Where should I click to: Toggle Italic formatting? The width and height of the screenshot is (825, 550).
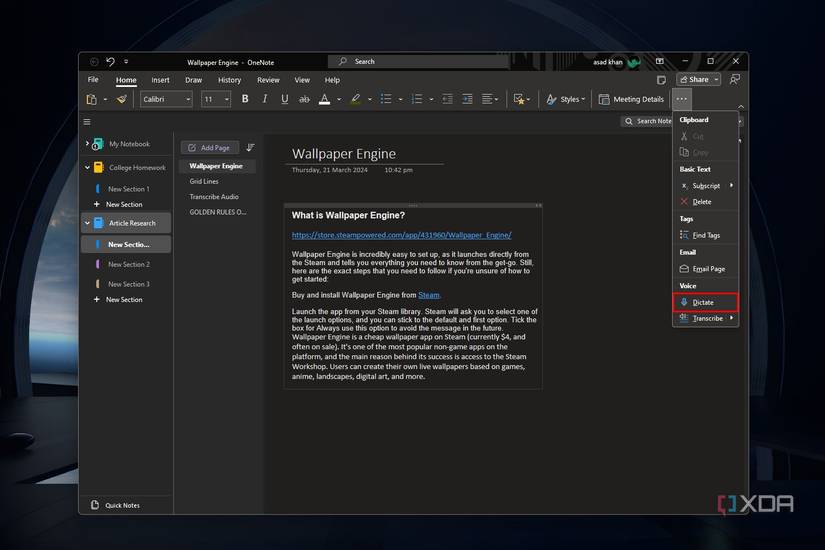pos(265,99)
